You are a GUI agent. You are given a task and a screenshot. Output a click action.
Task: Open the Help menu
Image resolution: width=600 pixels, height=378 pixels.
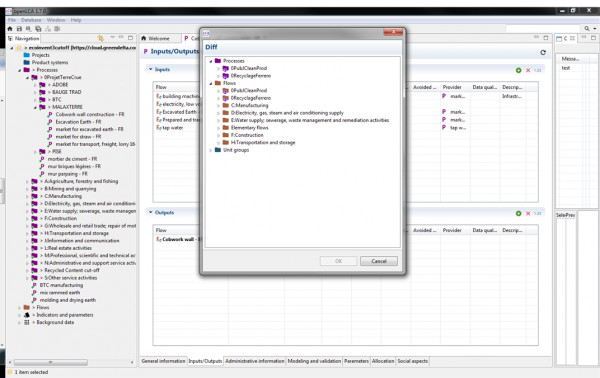click(x=76, y=20)
